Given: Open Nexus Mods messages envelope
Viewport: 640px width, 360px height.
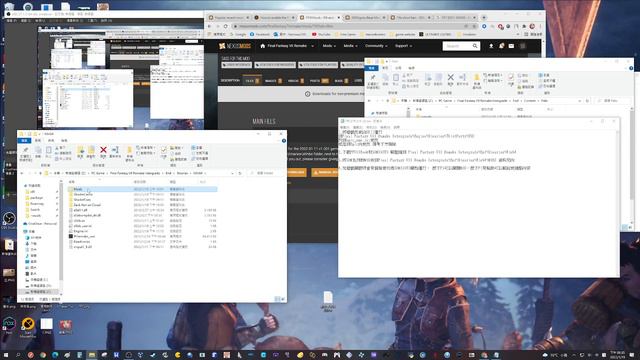Looking at the screenshot, I should click(x=511, y=46).
